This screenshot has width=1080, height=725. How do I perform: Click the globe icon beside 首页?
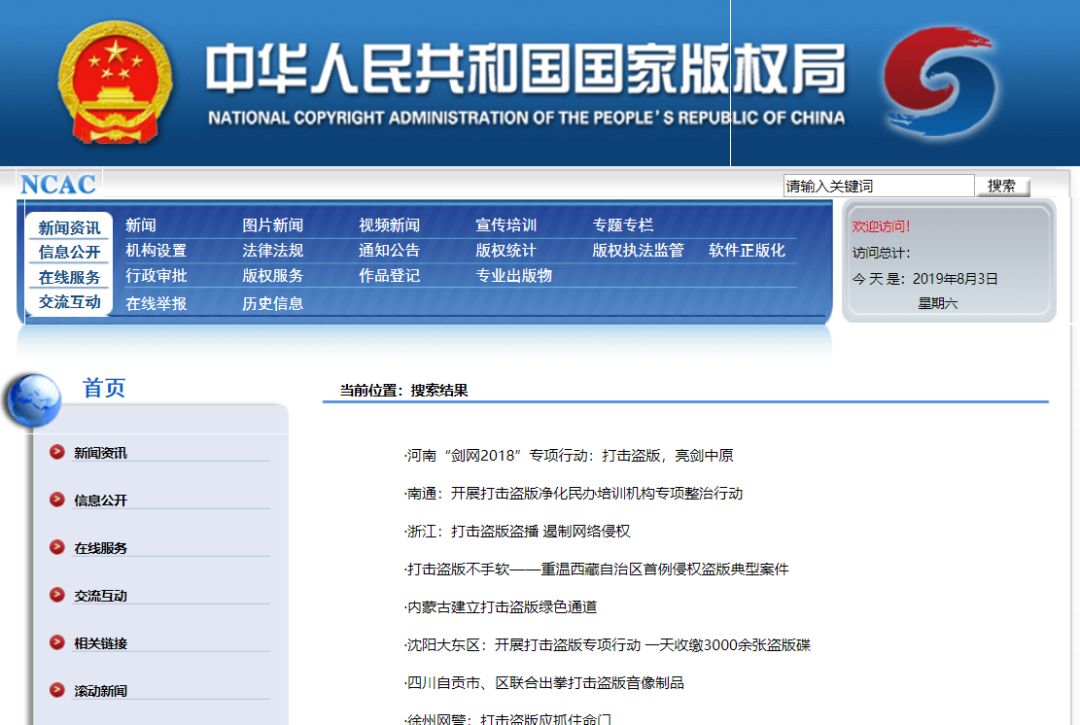point(33,395)
